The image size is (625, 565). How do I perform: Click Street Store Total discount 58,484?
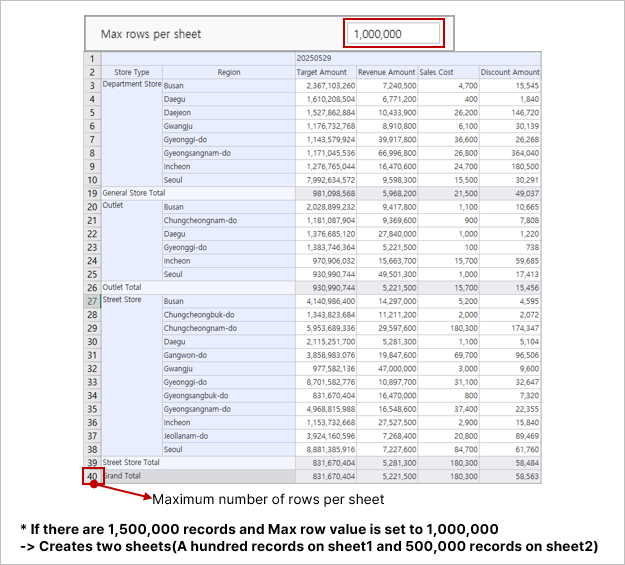[x=510, y=463]
